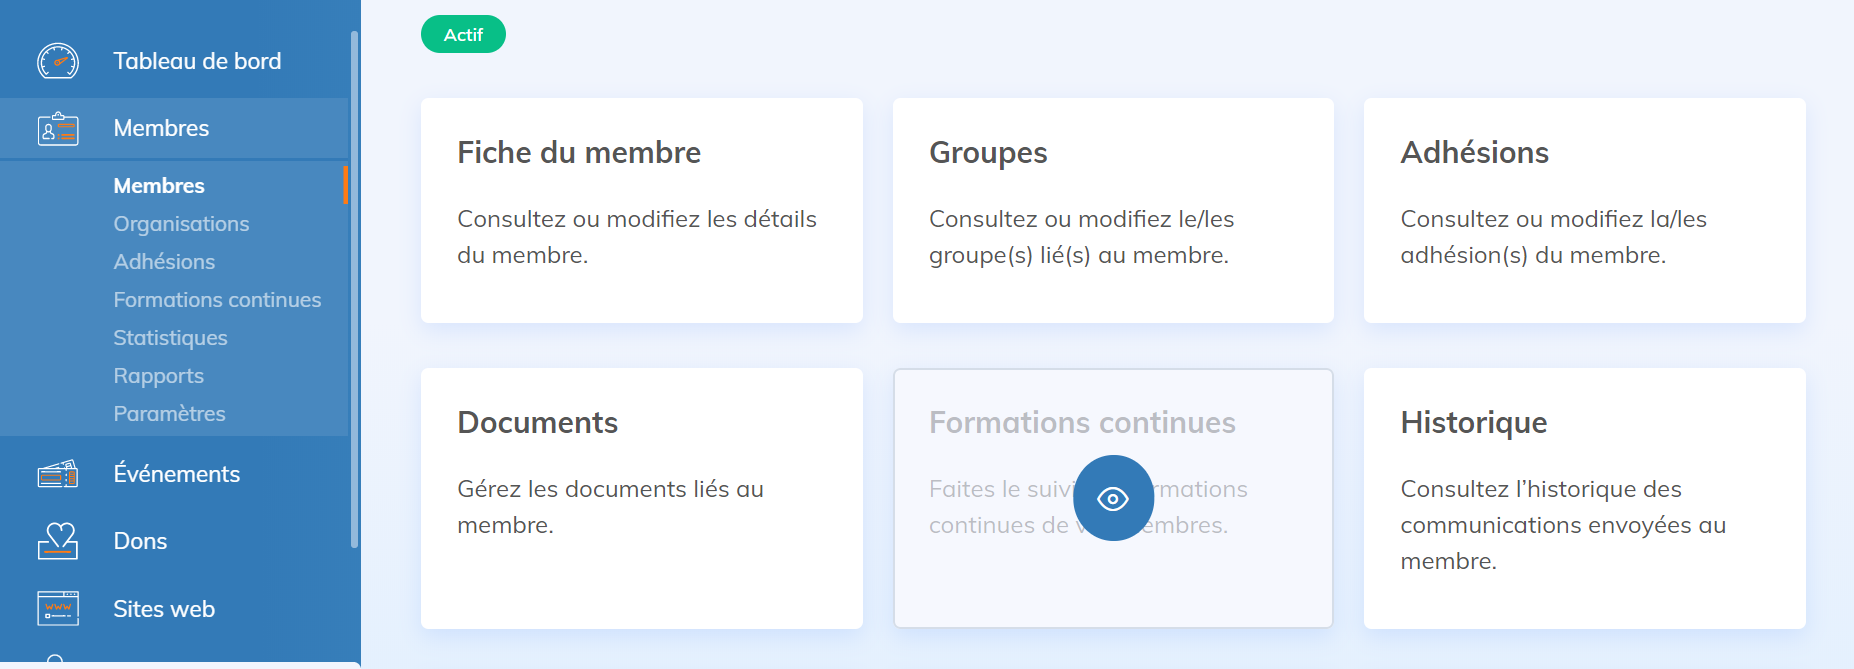Go to Formations continues in sidebar

[x=217, y=300]
